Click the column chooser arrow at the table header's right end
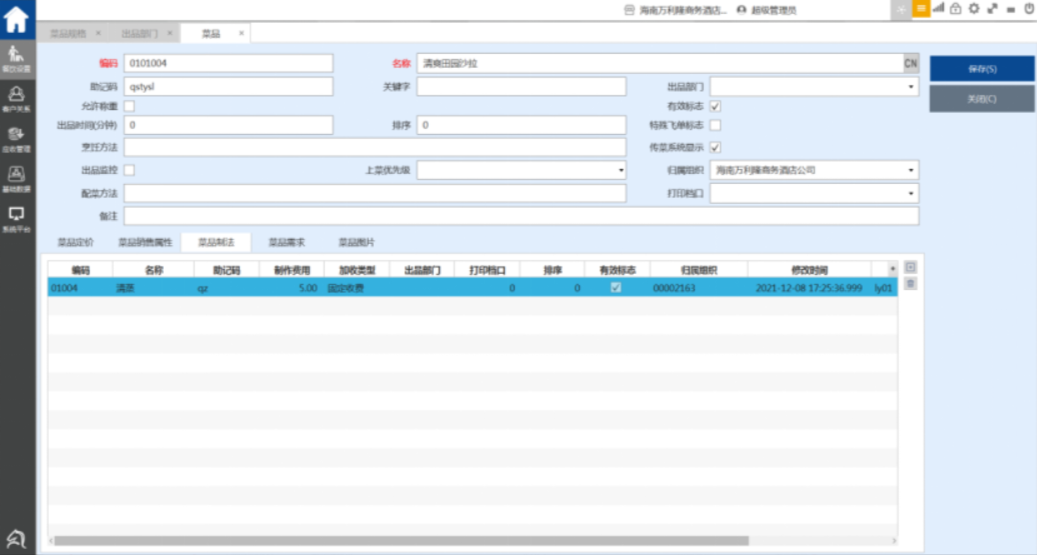1037x555 pixels. [x=893, y=269]
